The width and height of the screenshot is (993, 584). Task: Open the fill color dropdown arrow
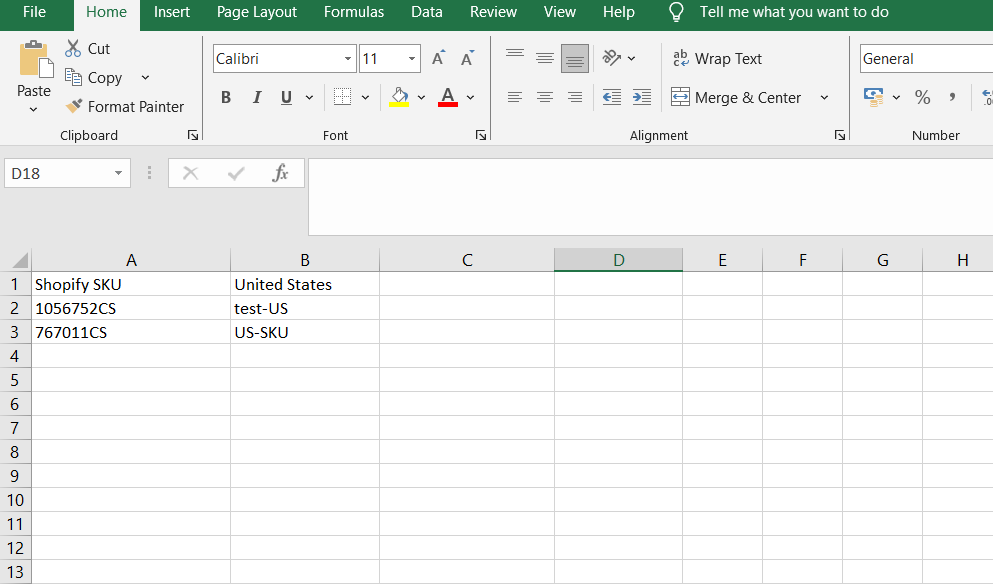click(421, 98)
